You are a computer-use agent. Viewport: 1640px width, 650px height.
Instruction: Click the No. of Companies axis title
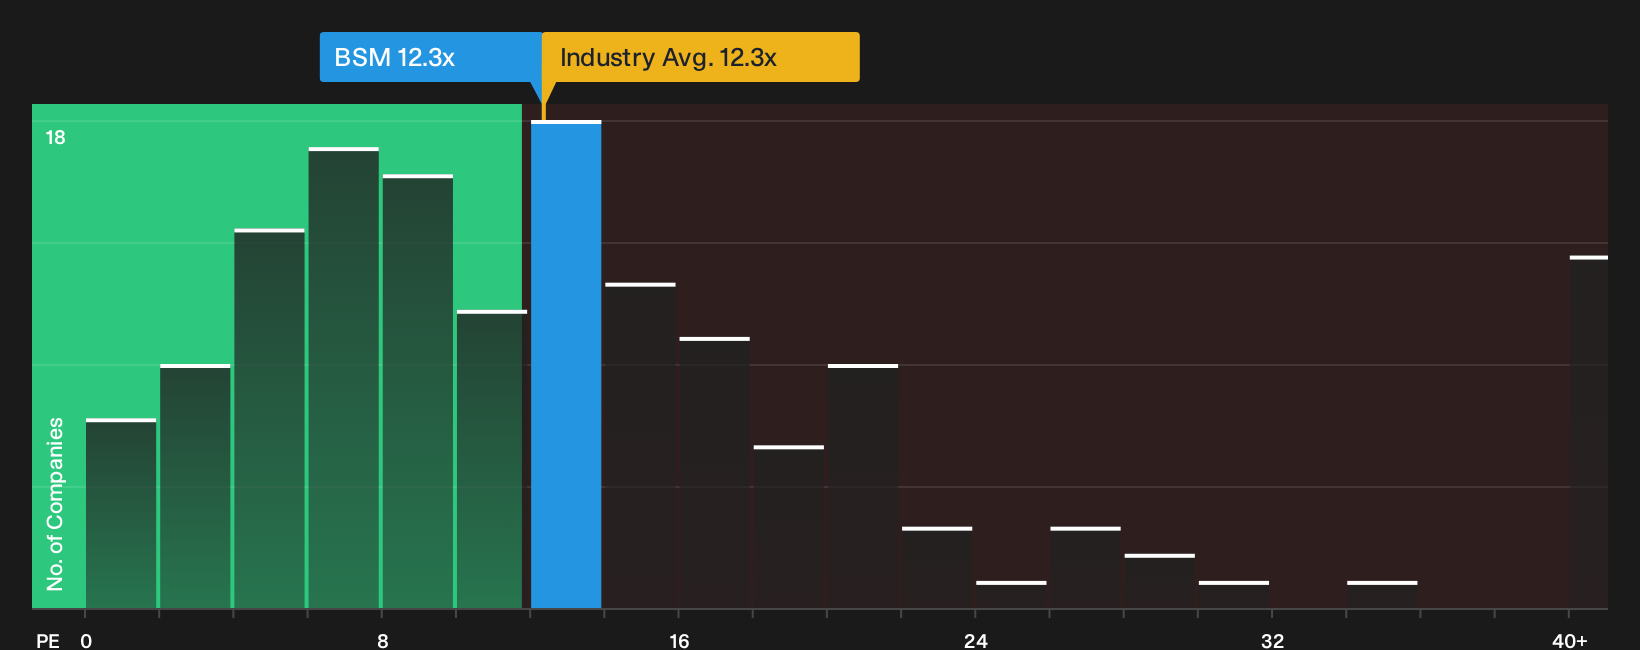(x=55, y=504)
